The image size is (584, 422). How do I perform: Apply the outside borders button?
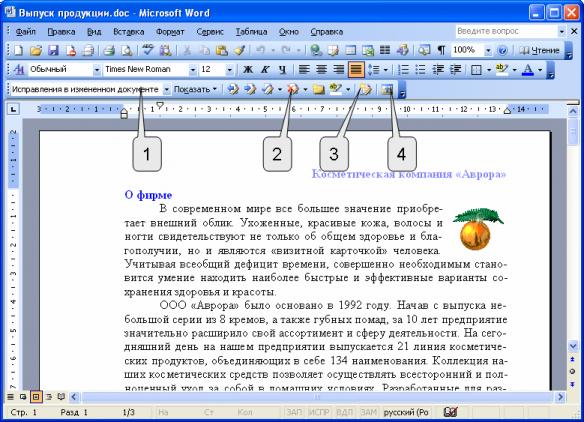click(476, 69)
